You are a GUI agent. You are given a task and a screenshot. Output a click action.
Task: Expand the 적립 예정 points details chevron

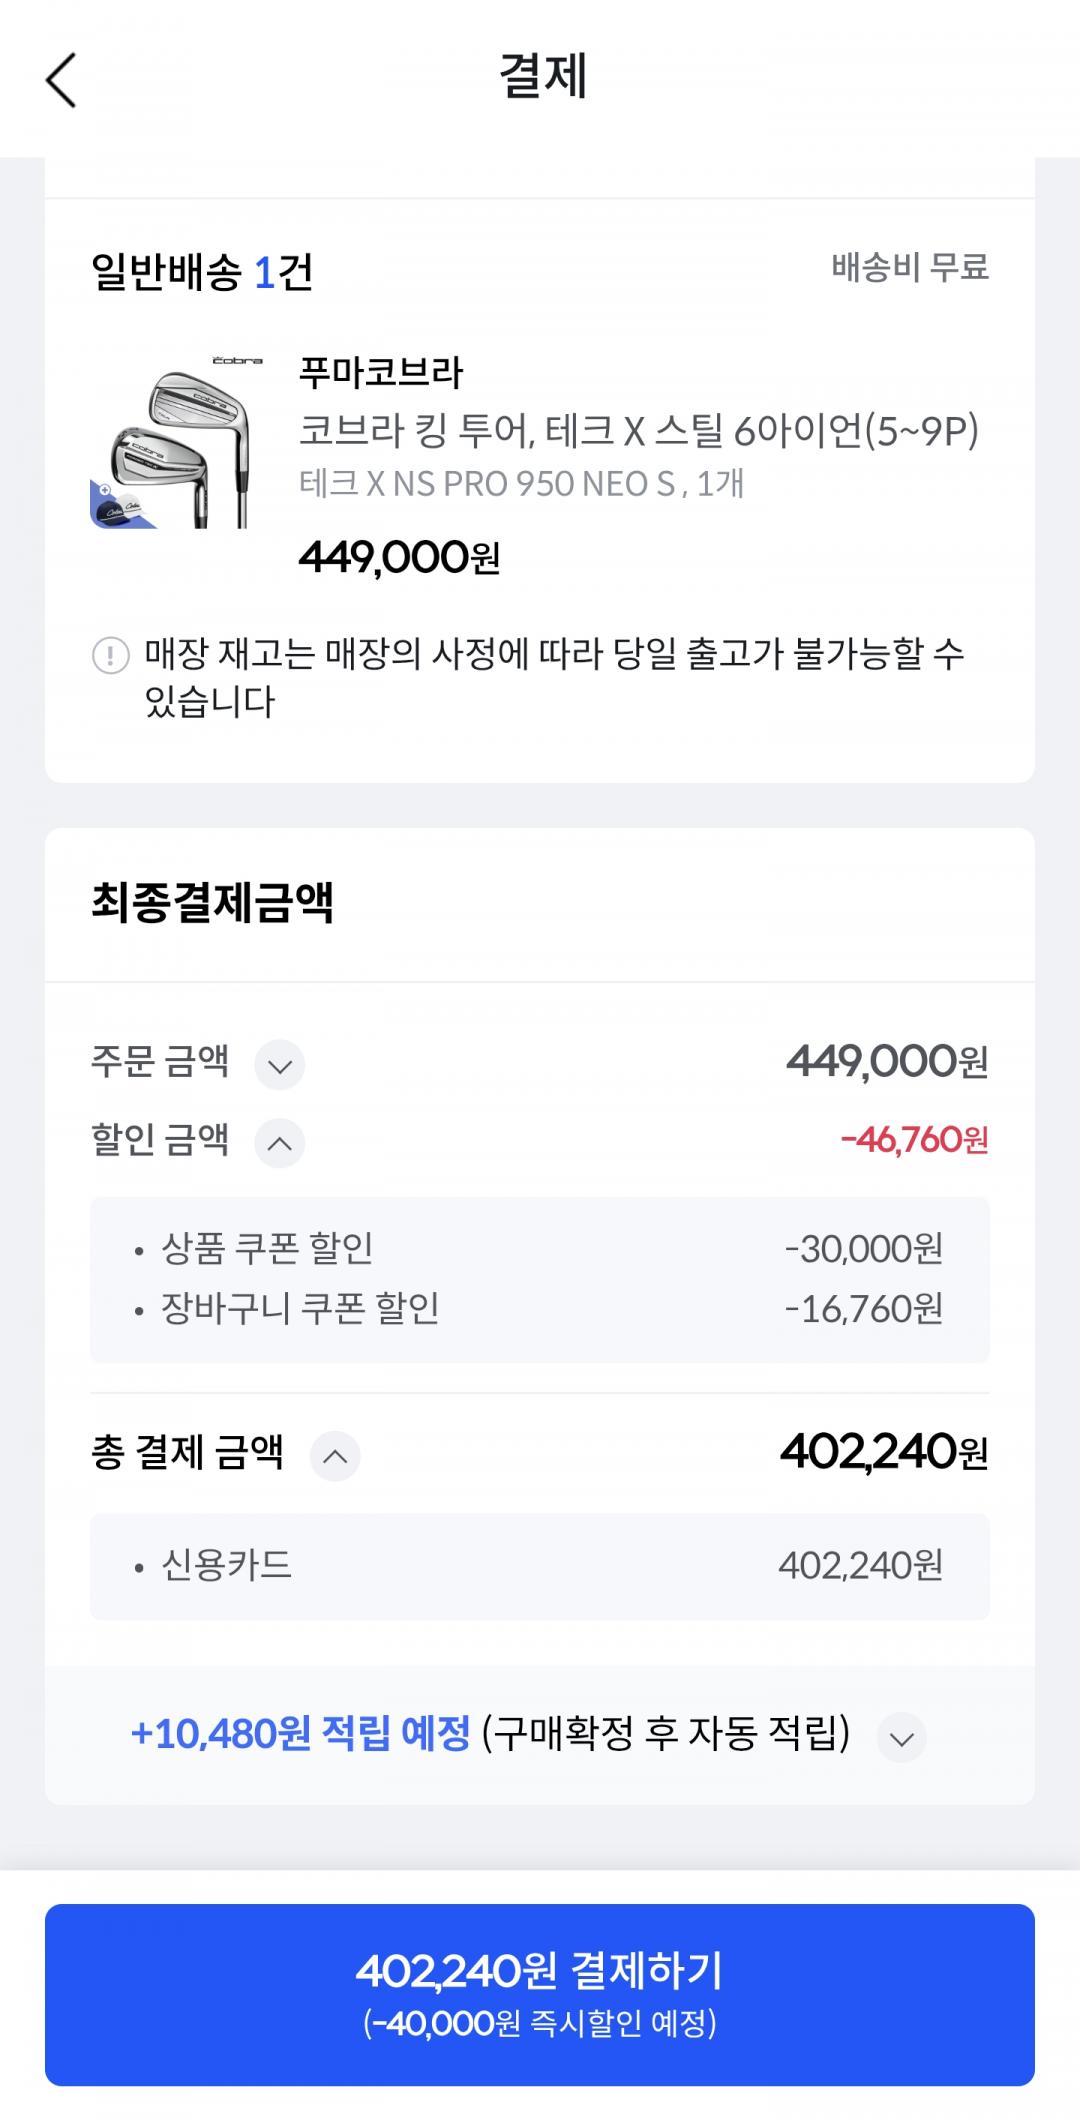pos(901,1738)
